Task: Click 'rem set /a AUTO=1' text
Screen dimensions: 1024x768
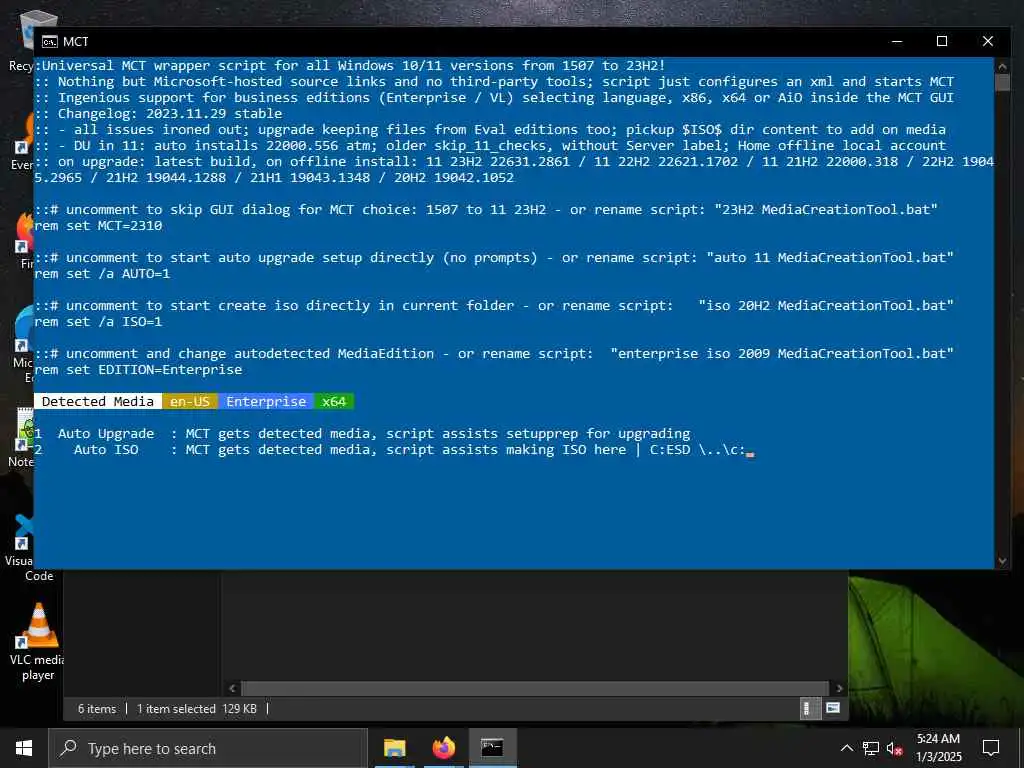Action: point(103,274)
